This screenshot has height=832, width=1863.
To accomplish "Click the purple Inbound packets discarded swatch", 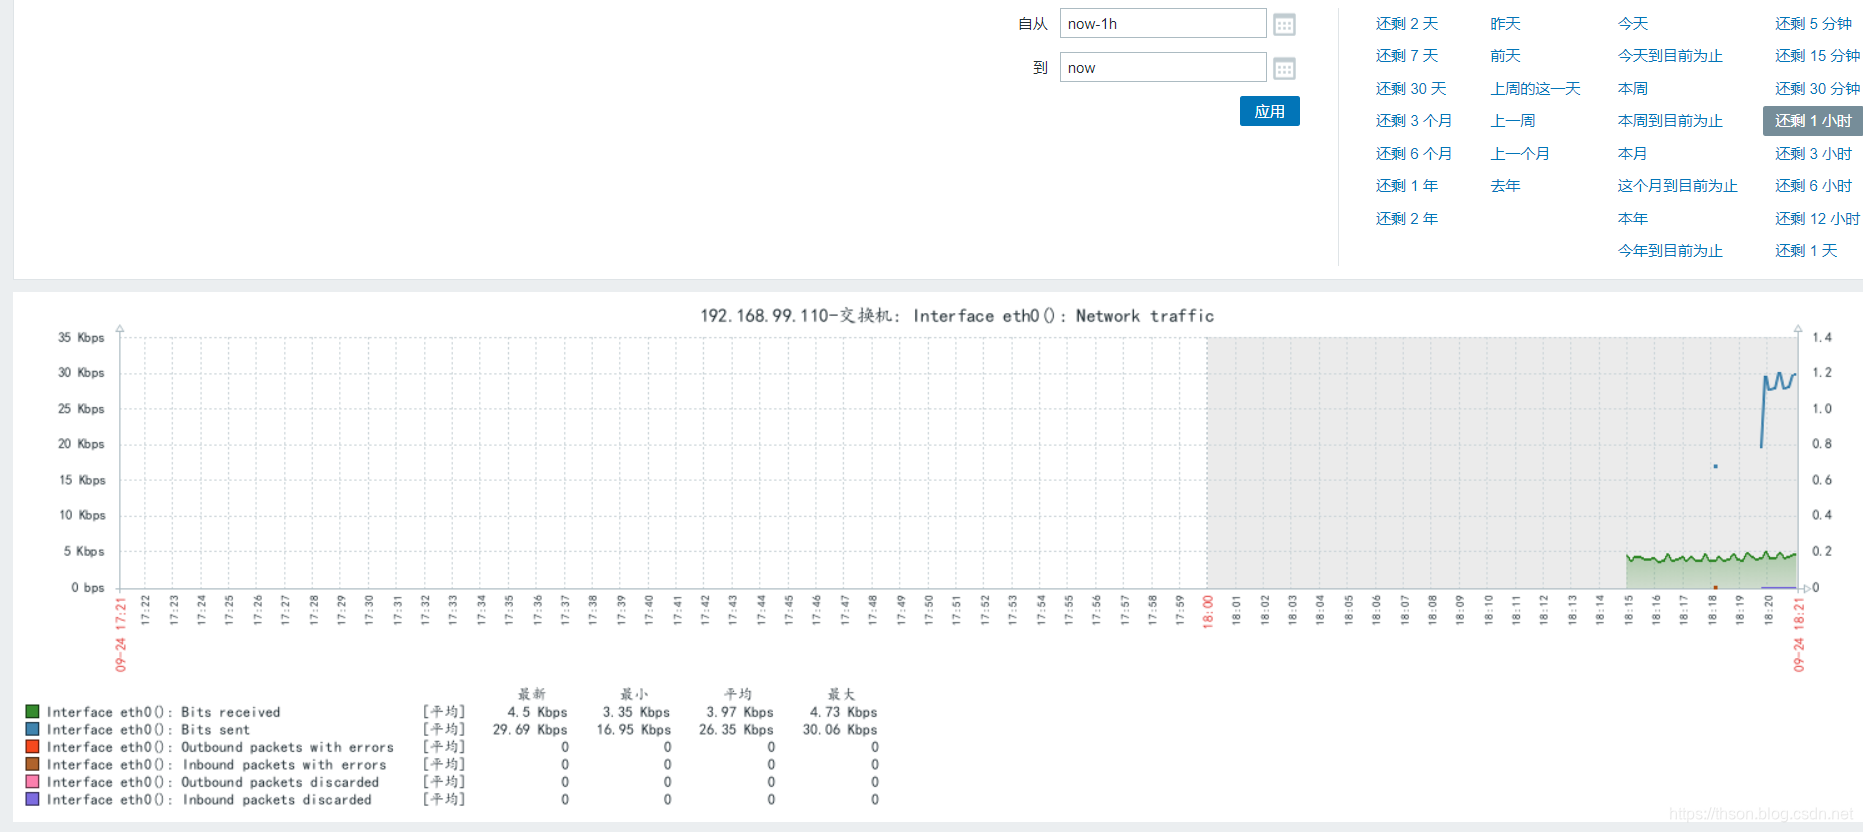I will [x=32, y=799].
